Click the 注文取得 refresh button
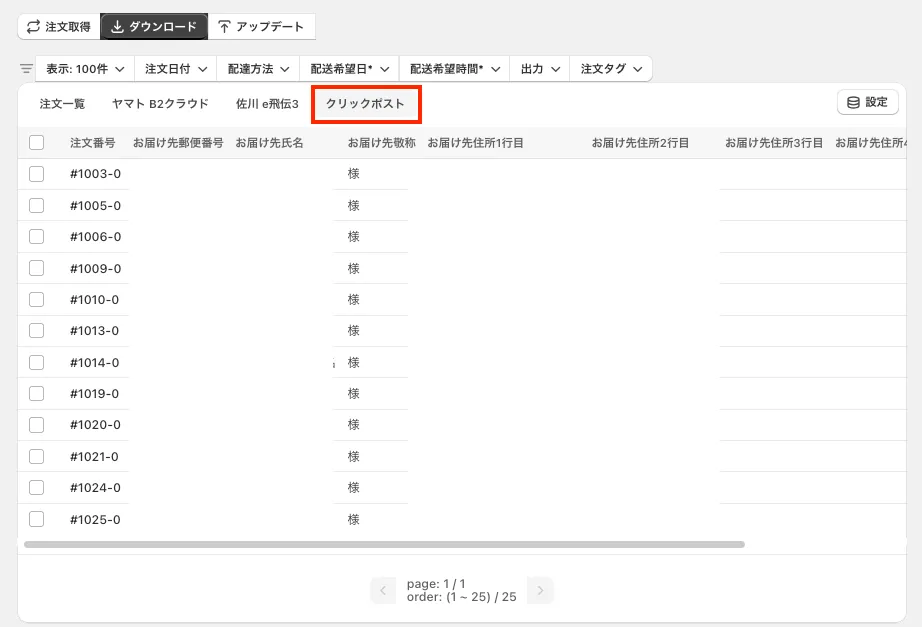Screen dimensions: 922x627 pyautogui.click(x=58, y=27)
